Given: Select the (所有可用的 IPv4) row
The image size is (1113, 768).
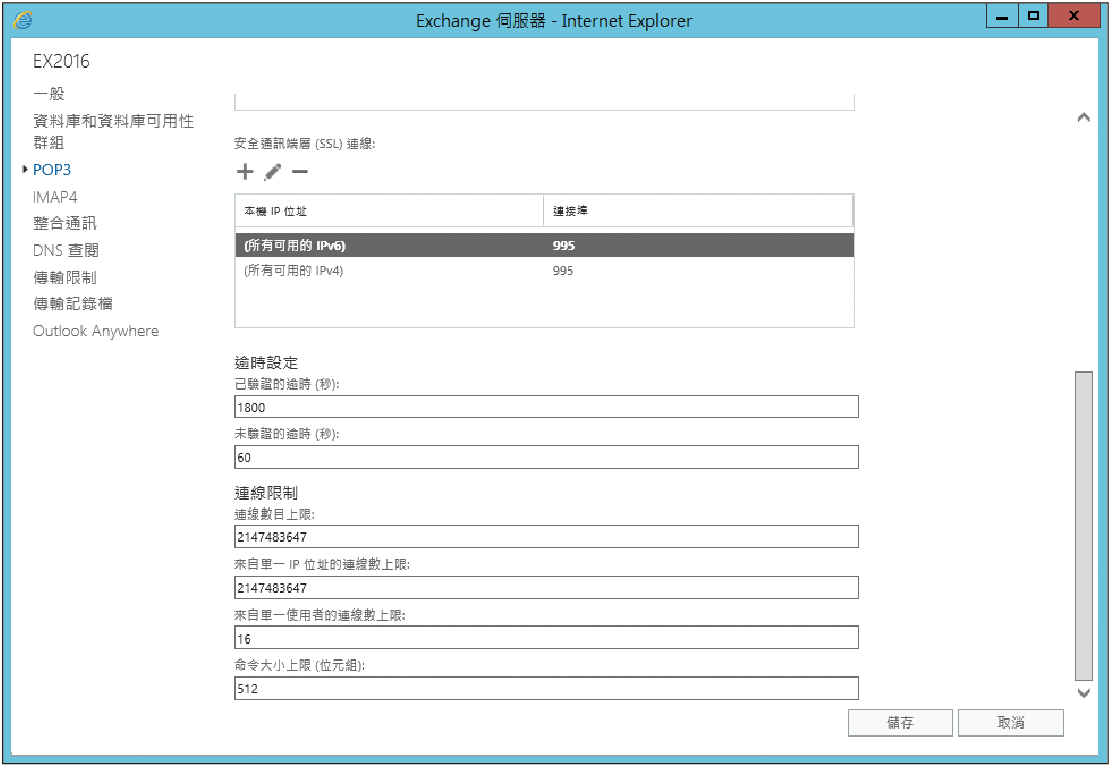Looking at the screenshot, I should 544,270.
